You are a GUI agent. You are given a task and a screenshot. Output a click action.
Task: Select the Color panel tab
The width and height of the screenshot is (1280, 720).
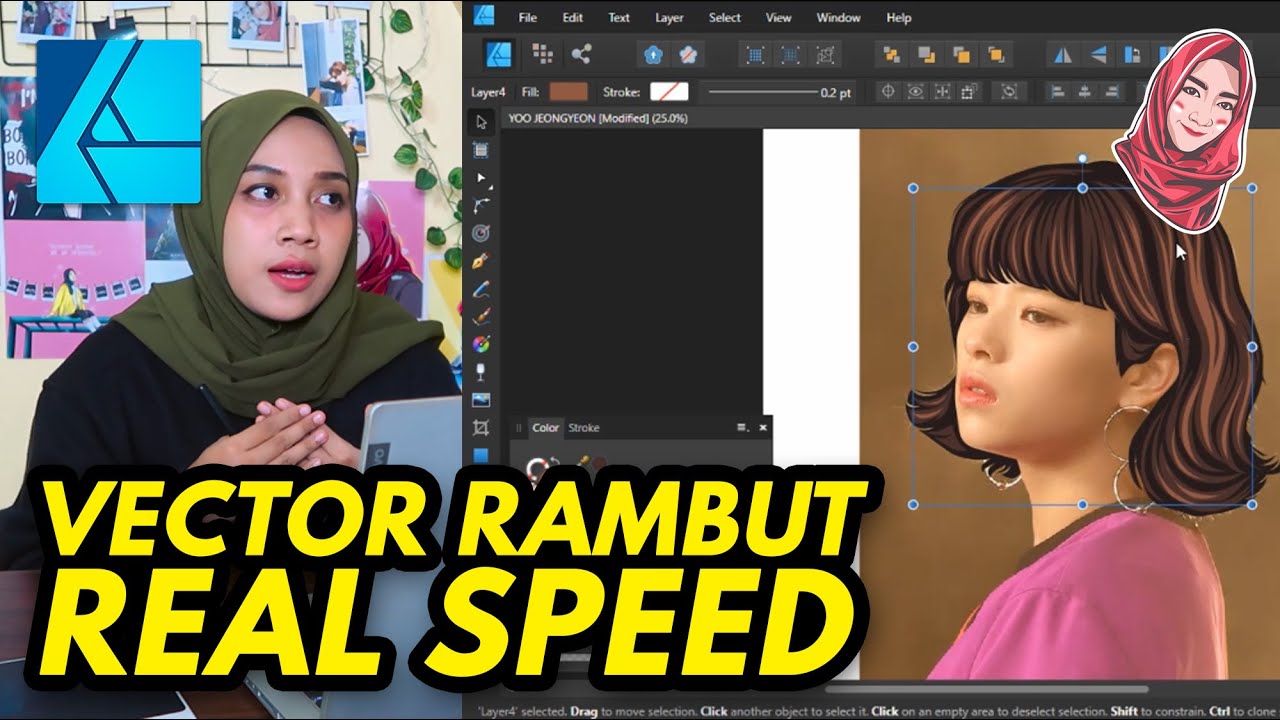[x=546, y=428]
